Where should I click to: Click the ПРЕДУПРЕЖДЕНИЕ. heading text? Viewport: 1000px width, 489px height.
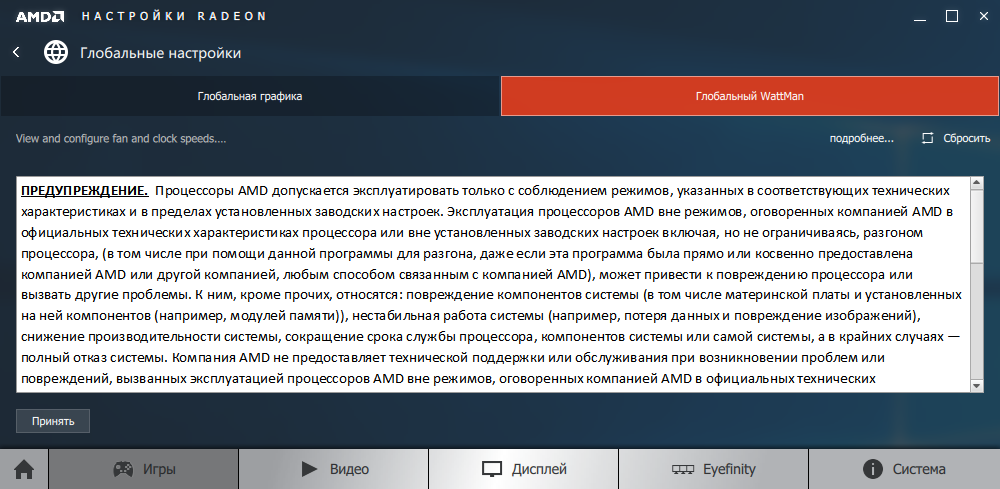click(x=85, y=190)
